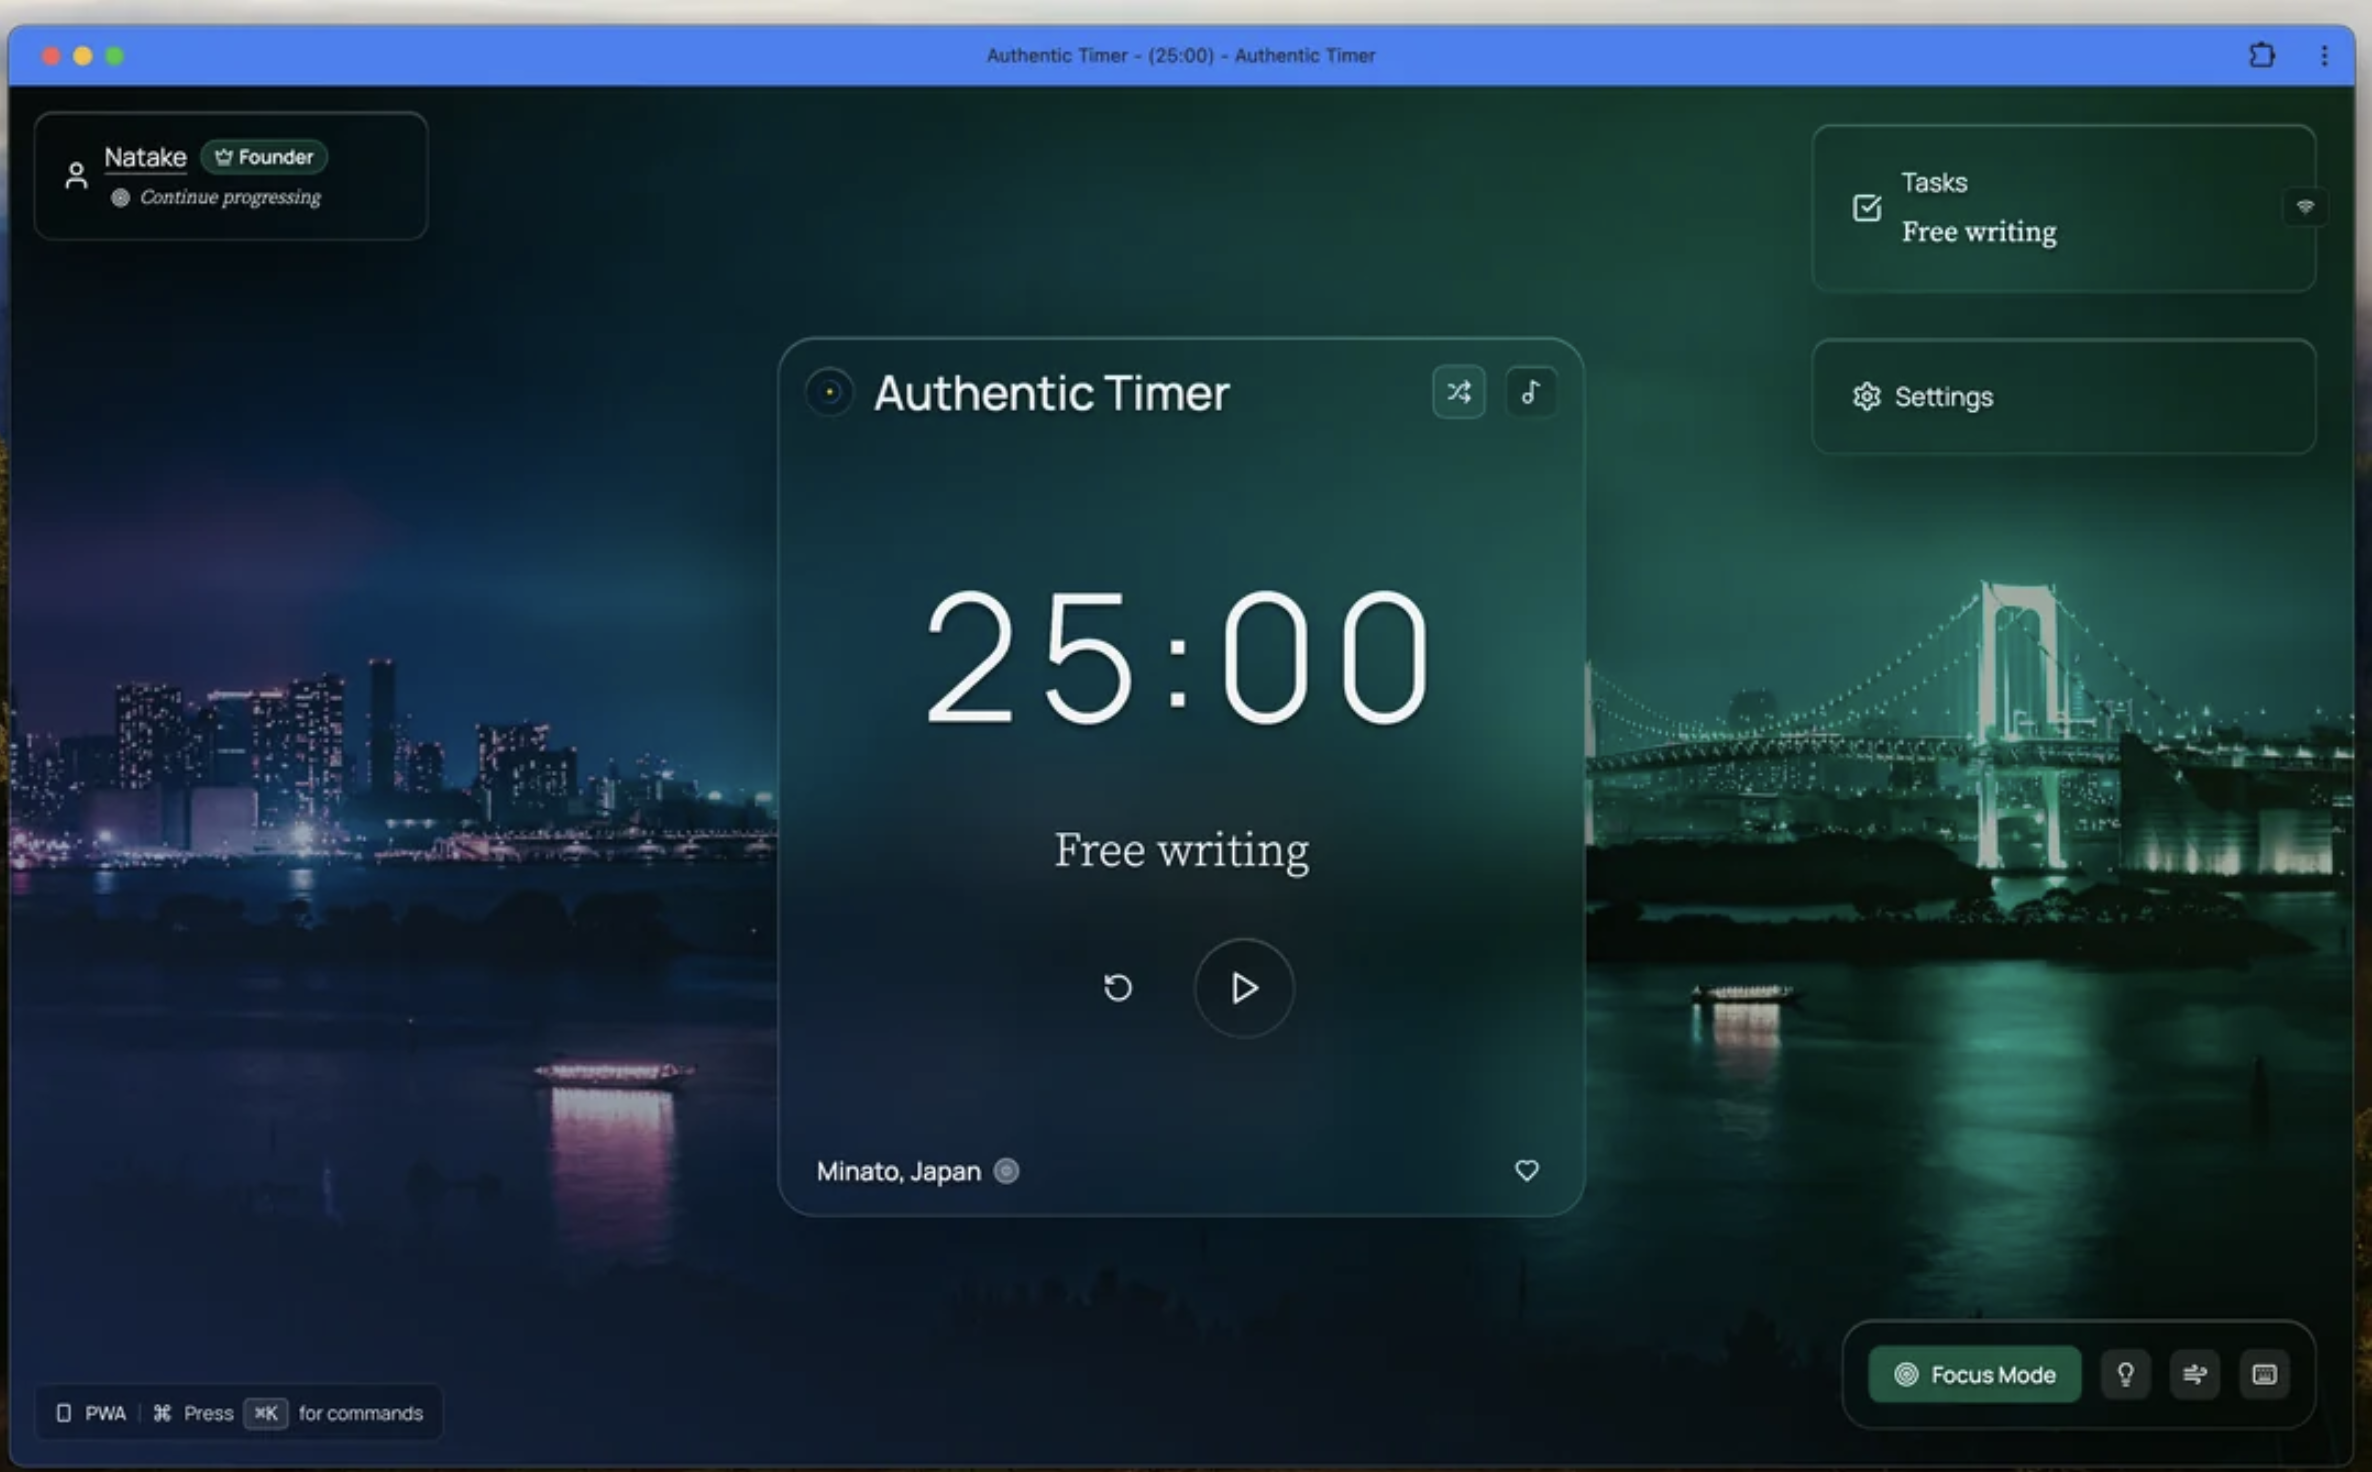Open the keyboard shortcuts icon
Viewport: 2372px width, 1472px height.
[2264, 1374]
